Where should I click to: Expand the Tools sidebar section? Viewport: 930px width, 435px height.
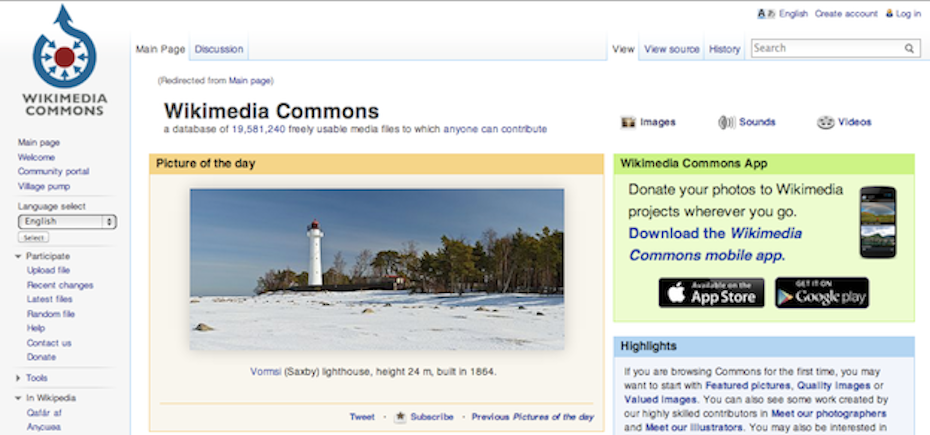point(18,378)
